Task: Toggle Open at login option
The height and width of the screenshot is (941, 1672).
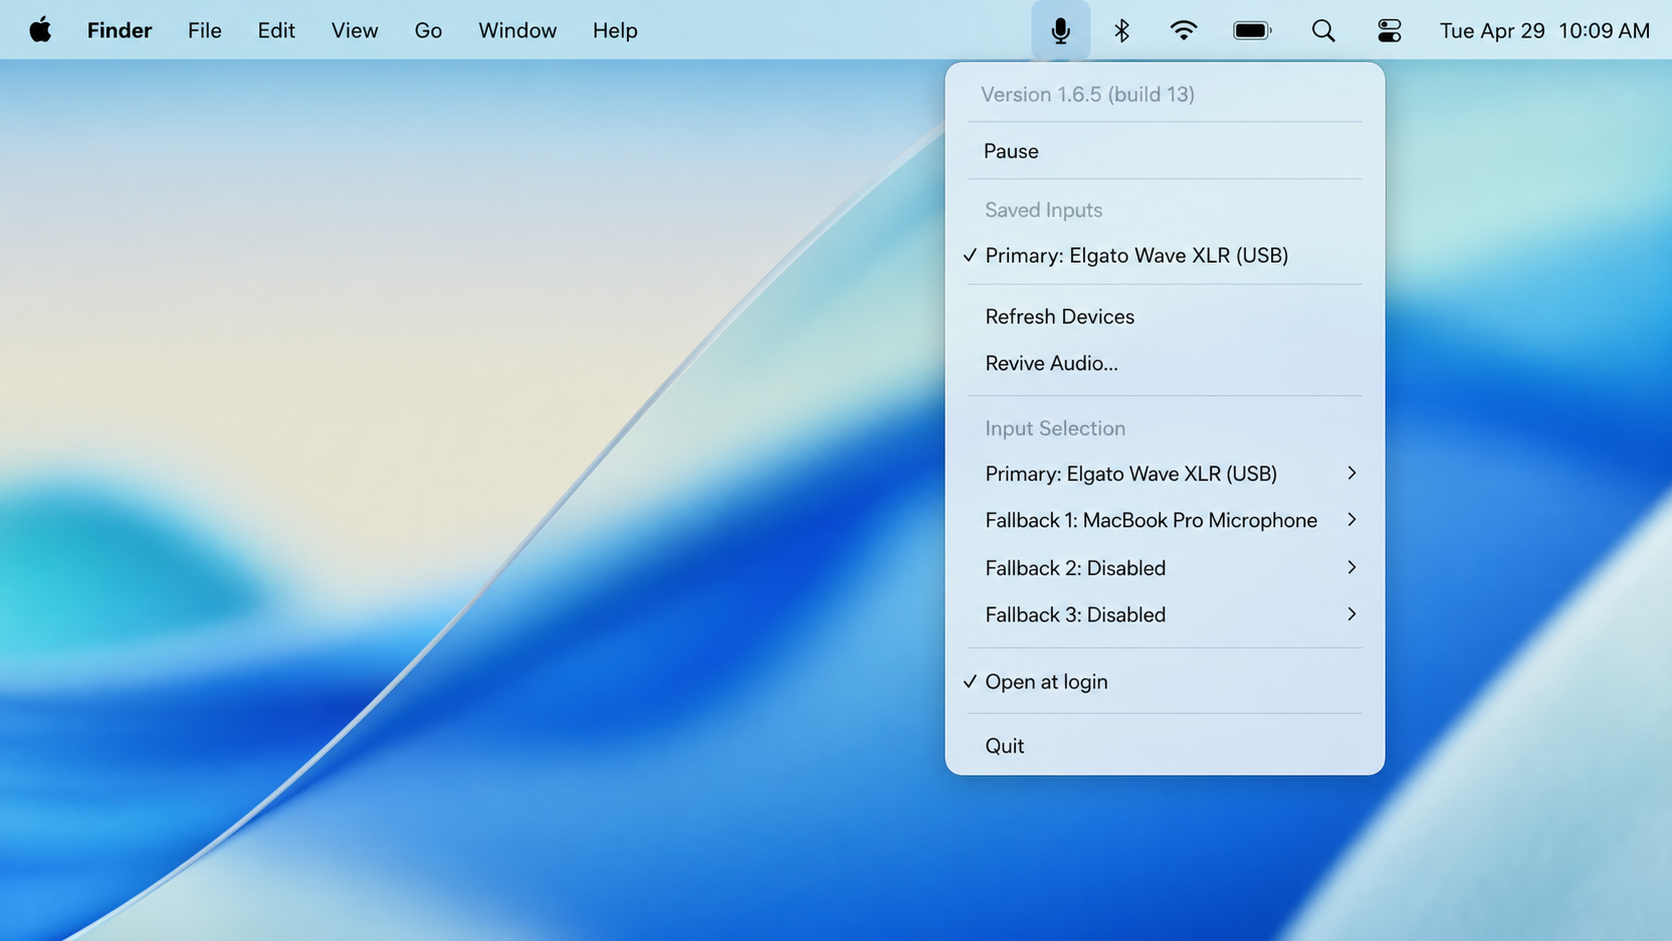Action: (x=1164, y=681)
